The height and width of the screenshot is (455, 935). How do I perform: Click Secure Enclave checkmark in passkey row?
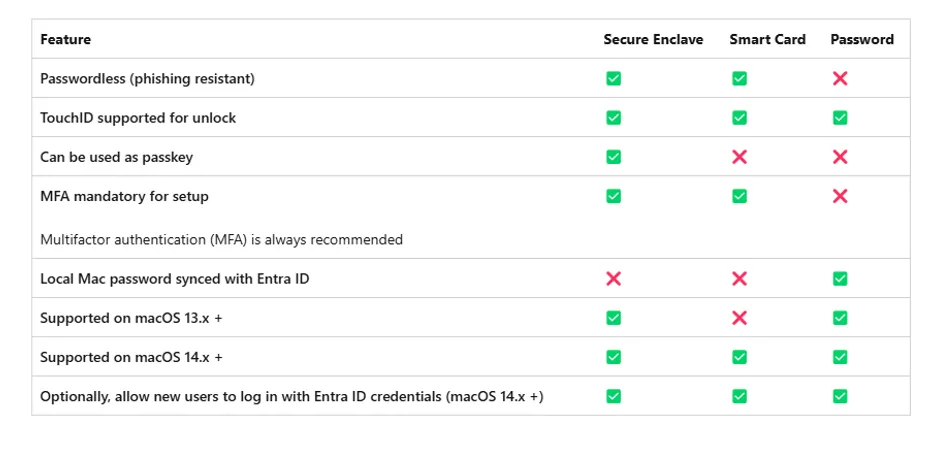point(613,157)
